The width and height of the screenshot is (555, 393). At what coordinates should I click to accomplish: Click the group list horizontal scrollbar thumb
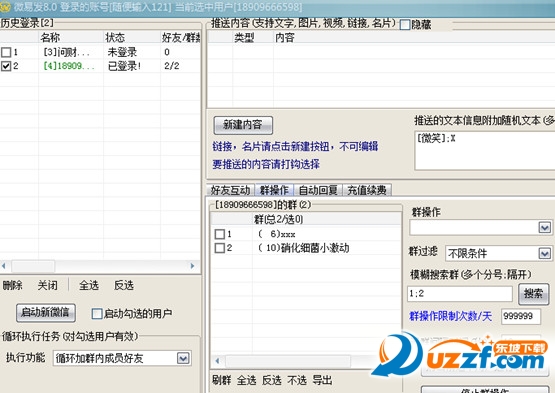tap(288, 361)
